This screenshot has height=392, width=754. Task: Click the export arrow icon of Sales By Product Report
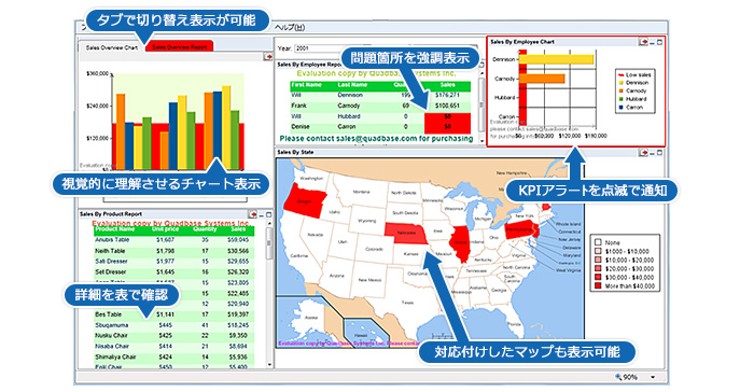click(x=253, y=214)
